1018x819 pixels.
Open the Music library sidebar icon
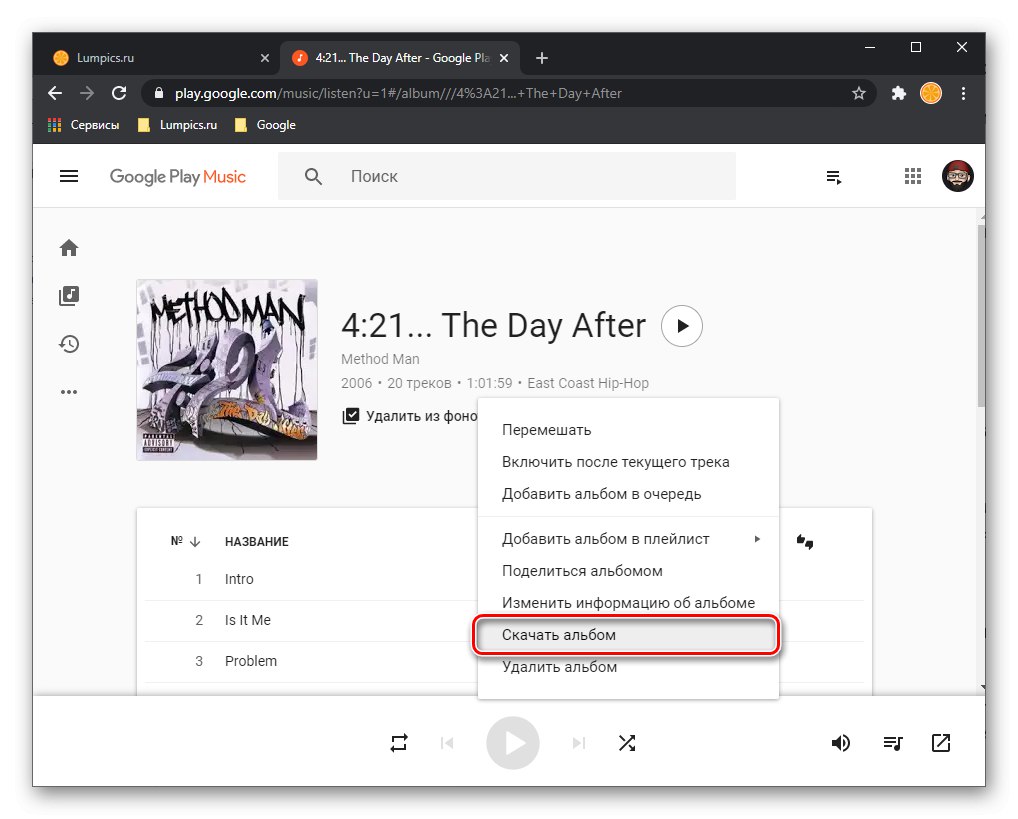(69, 296)
